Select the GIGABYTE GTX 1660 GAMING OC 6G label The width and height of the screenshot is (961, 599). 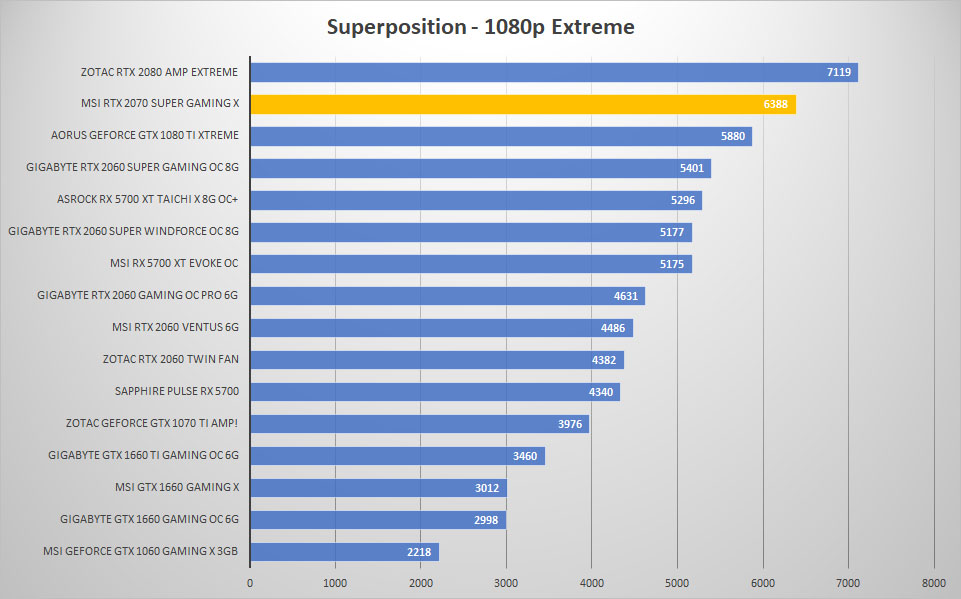150,519
